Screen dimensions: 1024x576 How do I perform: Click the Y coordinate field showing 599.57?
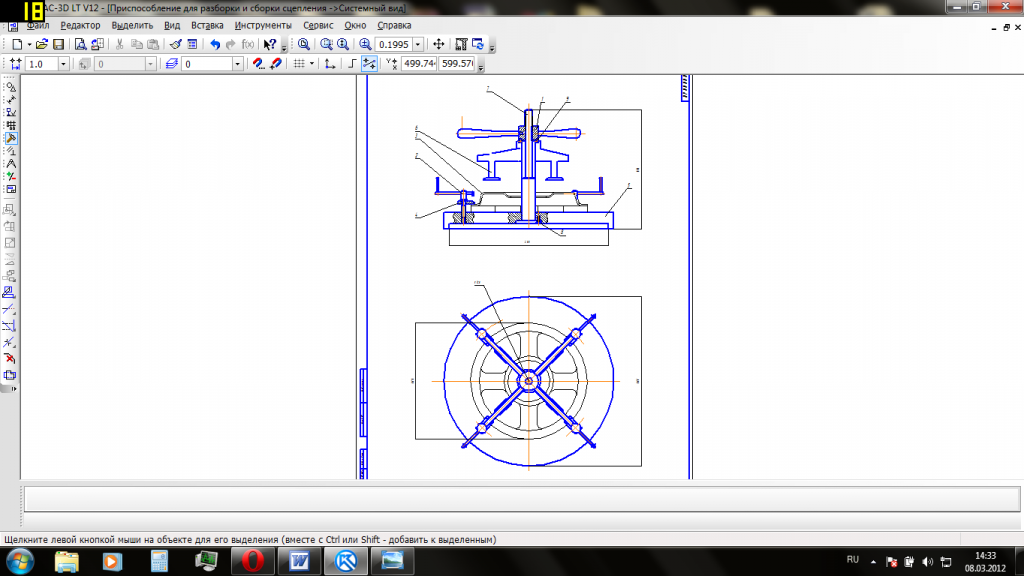456,64
